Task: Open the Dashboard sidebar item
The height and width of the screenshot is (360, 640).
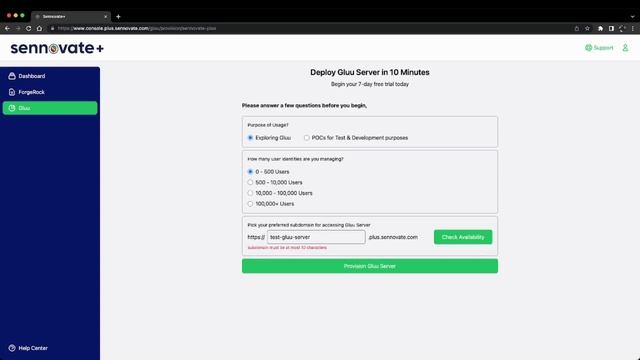Action: pyautogui.click(x=50, y=76)
